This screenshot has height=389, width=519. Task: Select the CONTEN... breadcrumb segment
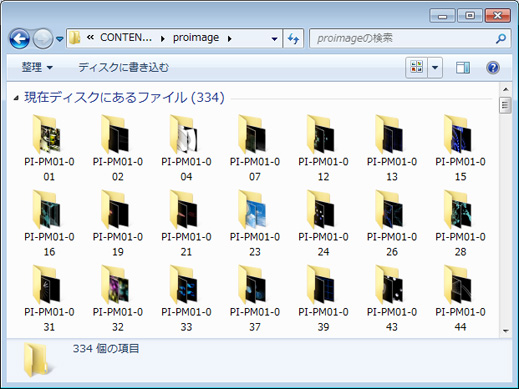point(126,38)
